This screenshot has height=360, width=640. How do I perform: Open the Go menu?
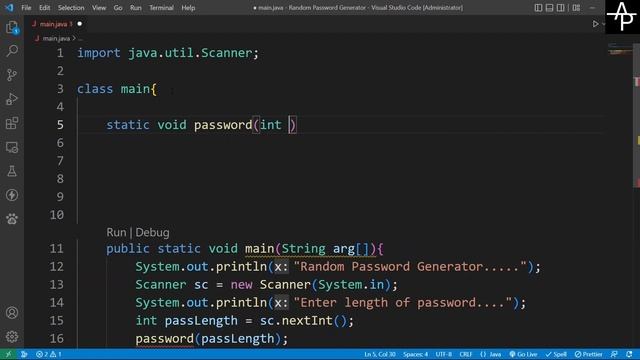coord(118,8)
